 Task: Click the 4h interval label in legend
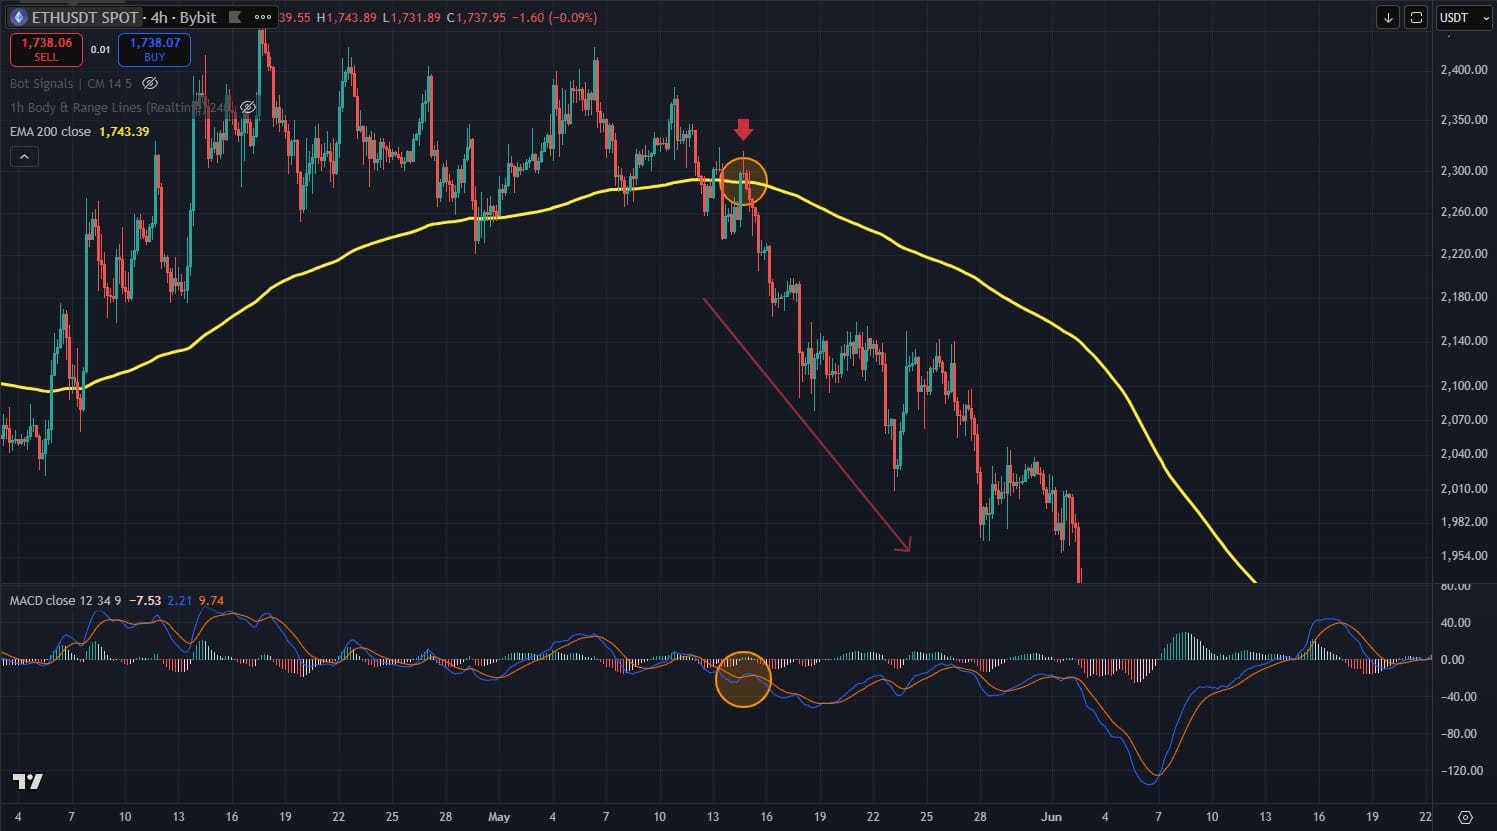(x=159, y=17)
